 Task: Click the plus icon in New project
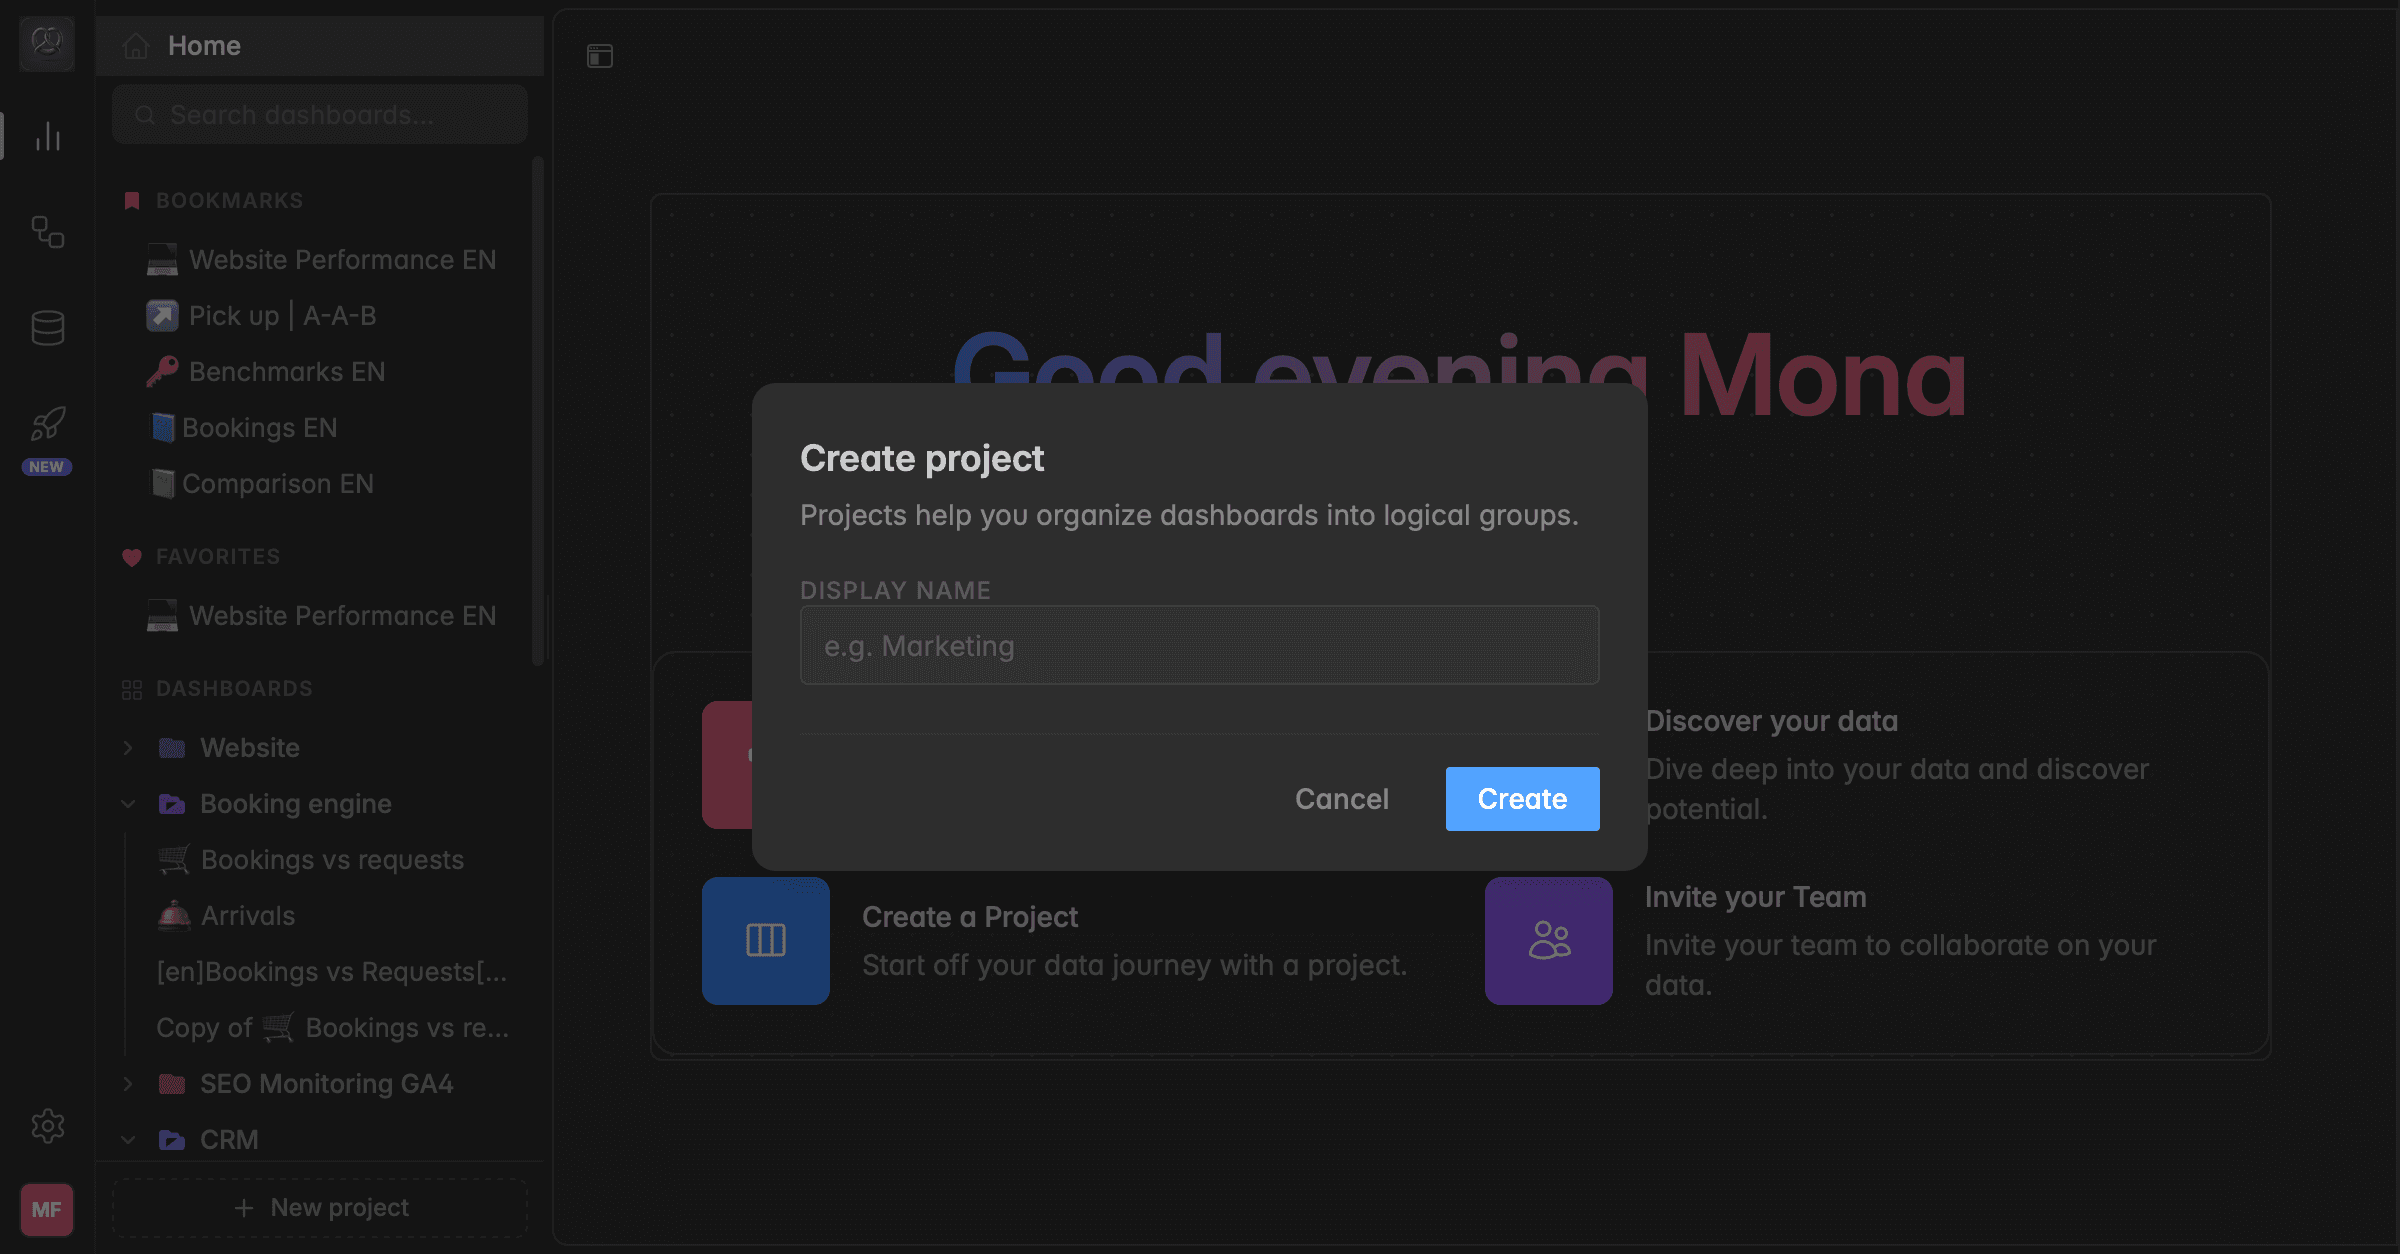[243, 1208]
